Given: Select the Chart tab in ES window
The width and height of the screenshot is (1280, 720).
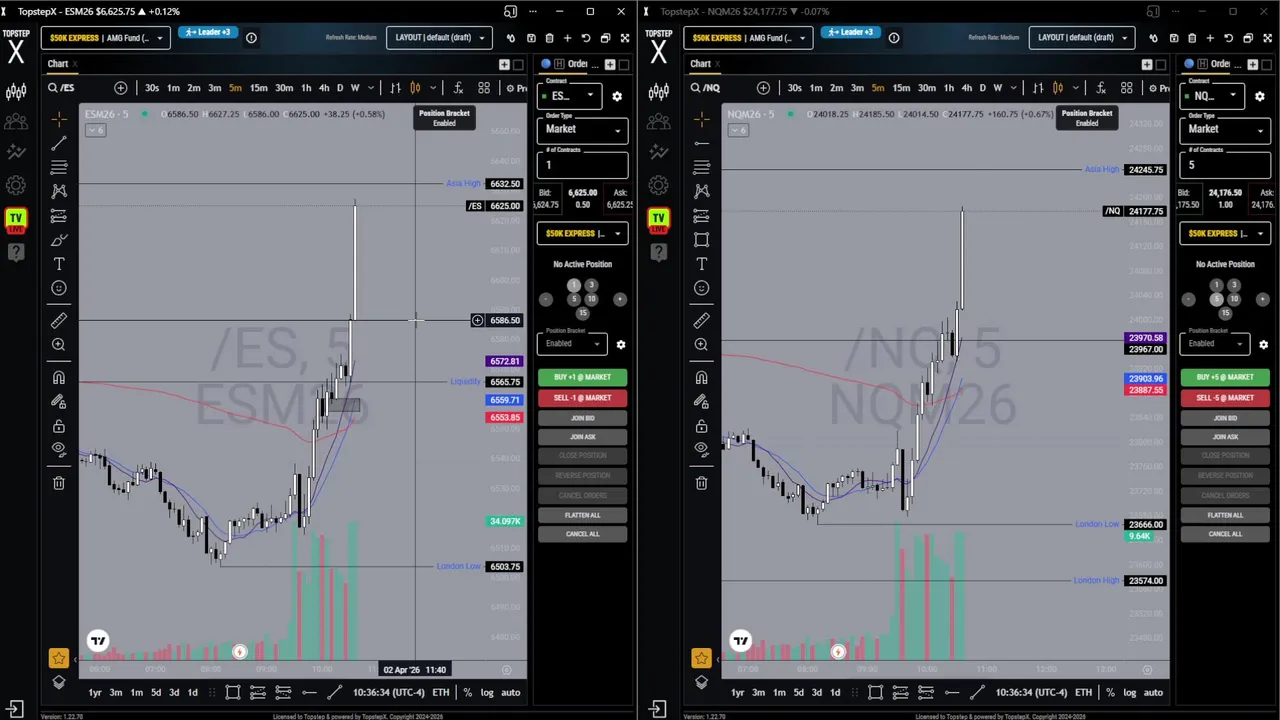Looking at the screenshot, I should (x=58, y=64).
